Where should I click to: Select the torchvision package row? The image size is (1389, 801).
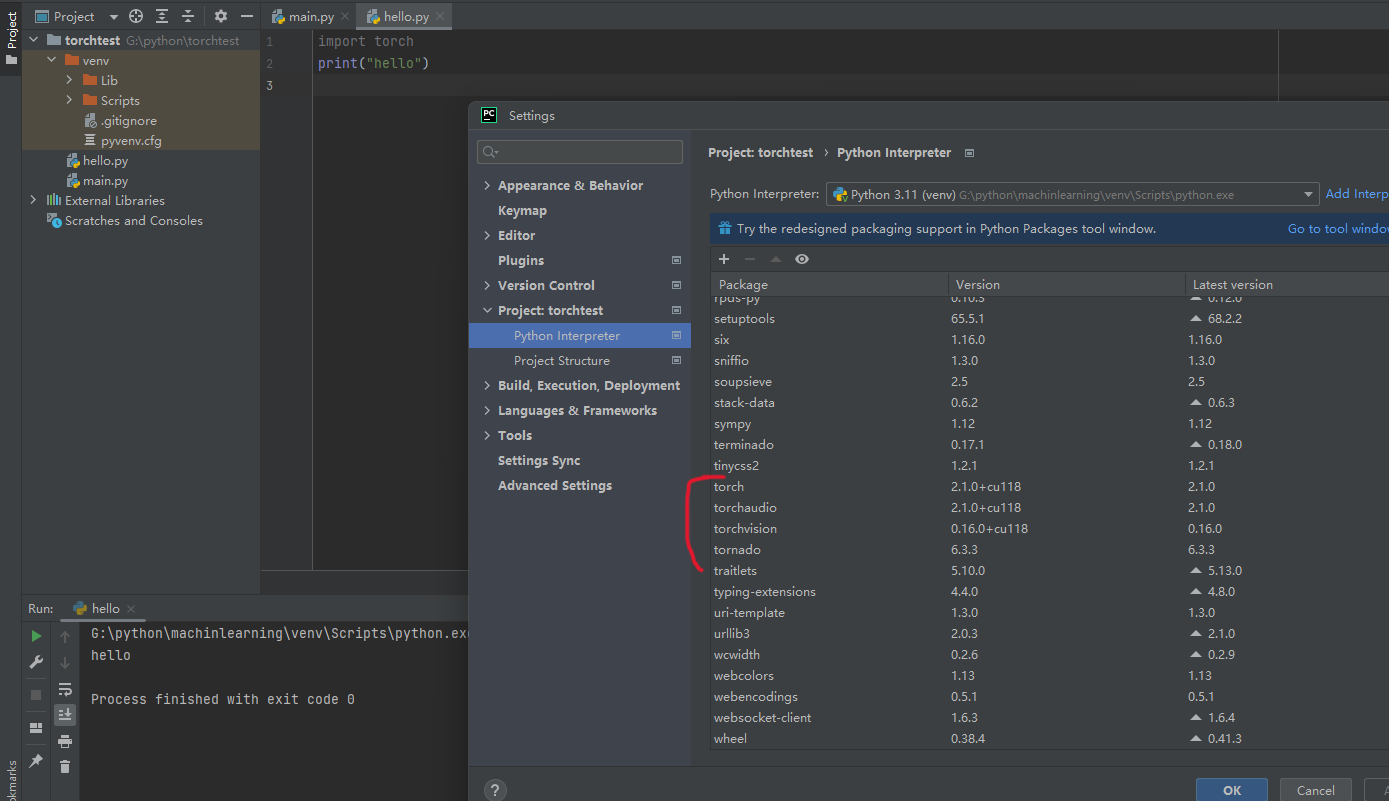tap(1050, 529)
